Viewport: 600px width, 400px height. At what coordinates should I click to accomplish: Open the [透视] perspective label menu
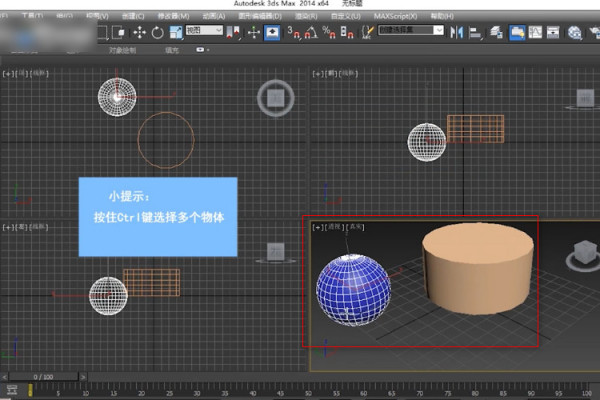point(334,227)
